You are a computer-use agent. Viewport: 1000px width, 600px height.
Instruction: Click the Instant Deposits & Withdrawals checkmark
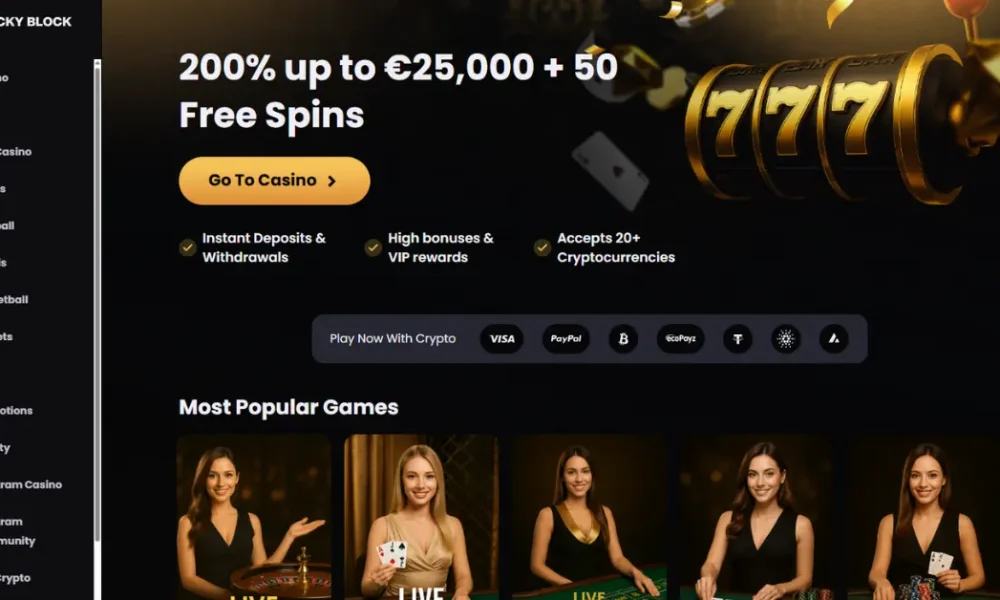point(188,247)
